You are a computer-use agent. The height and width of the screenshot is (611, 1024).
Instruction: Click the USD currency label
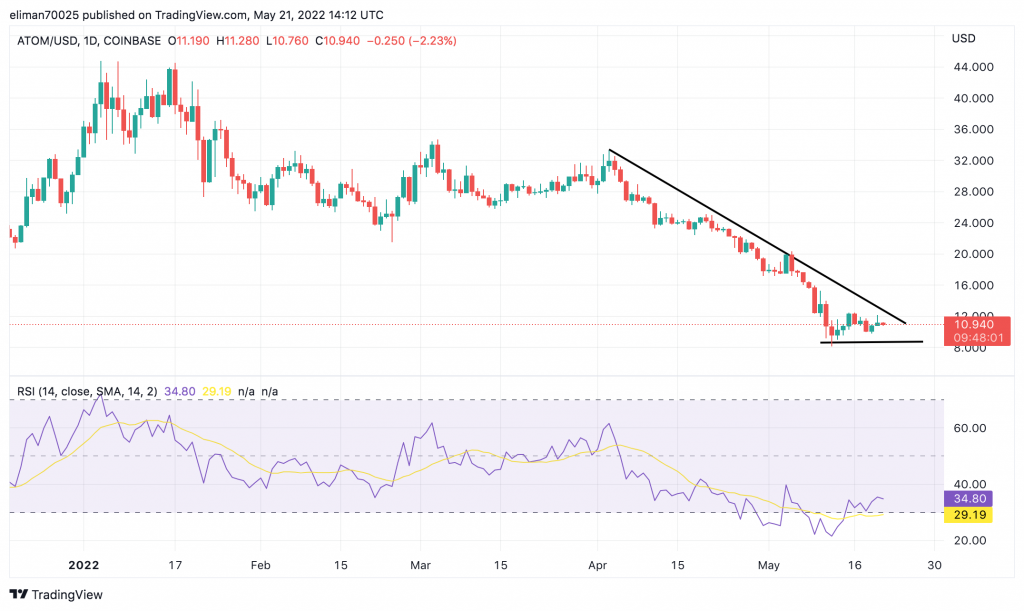coord(963,39)
